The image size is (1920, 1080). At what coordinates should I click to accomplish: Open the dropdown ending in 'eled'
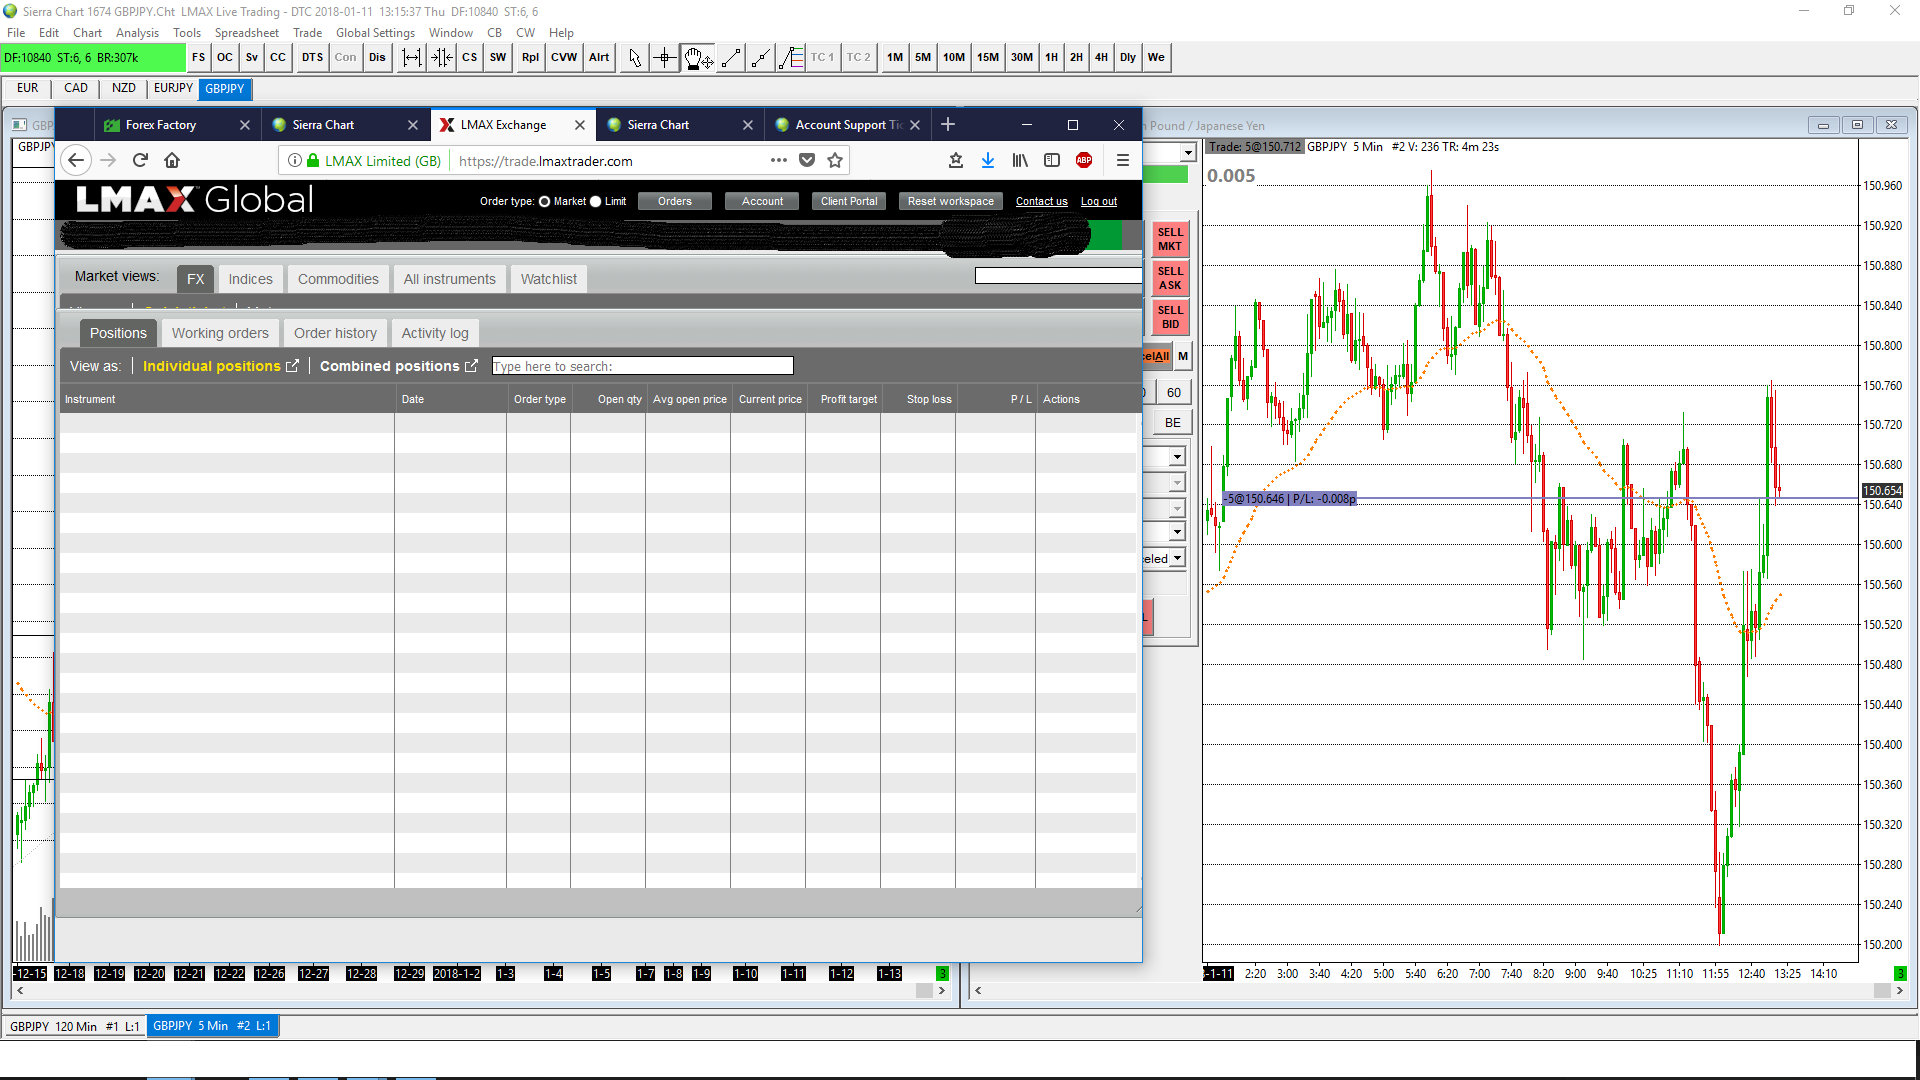click(x=1177, y=559)
